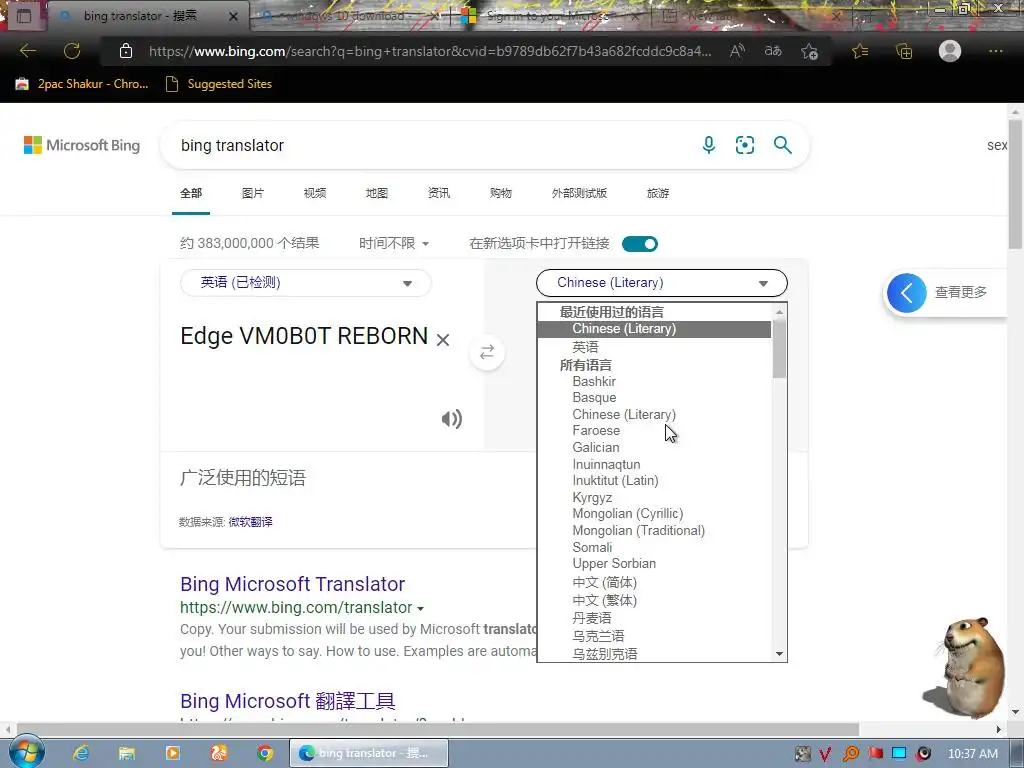Choose Galician from language list
This screenshot has width=1024, height=768.
click(596, 447)
